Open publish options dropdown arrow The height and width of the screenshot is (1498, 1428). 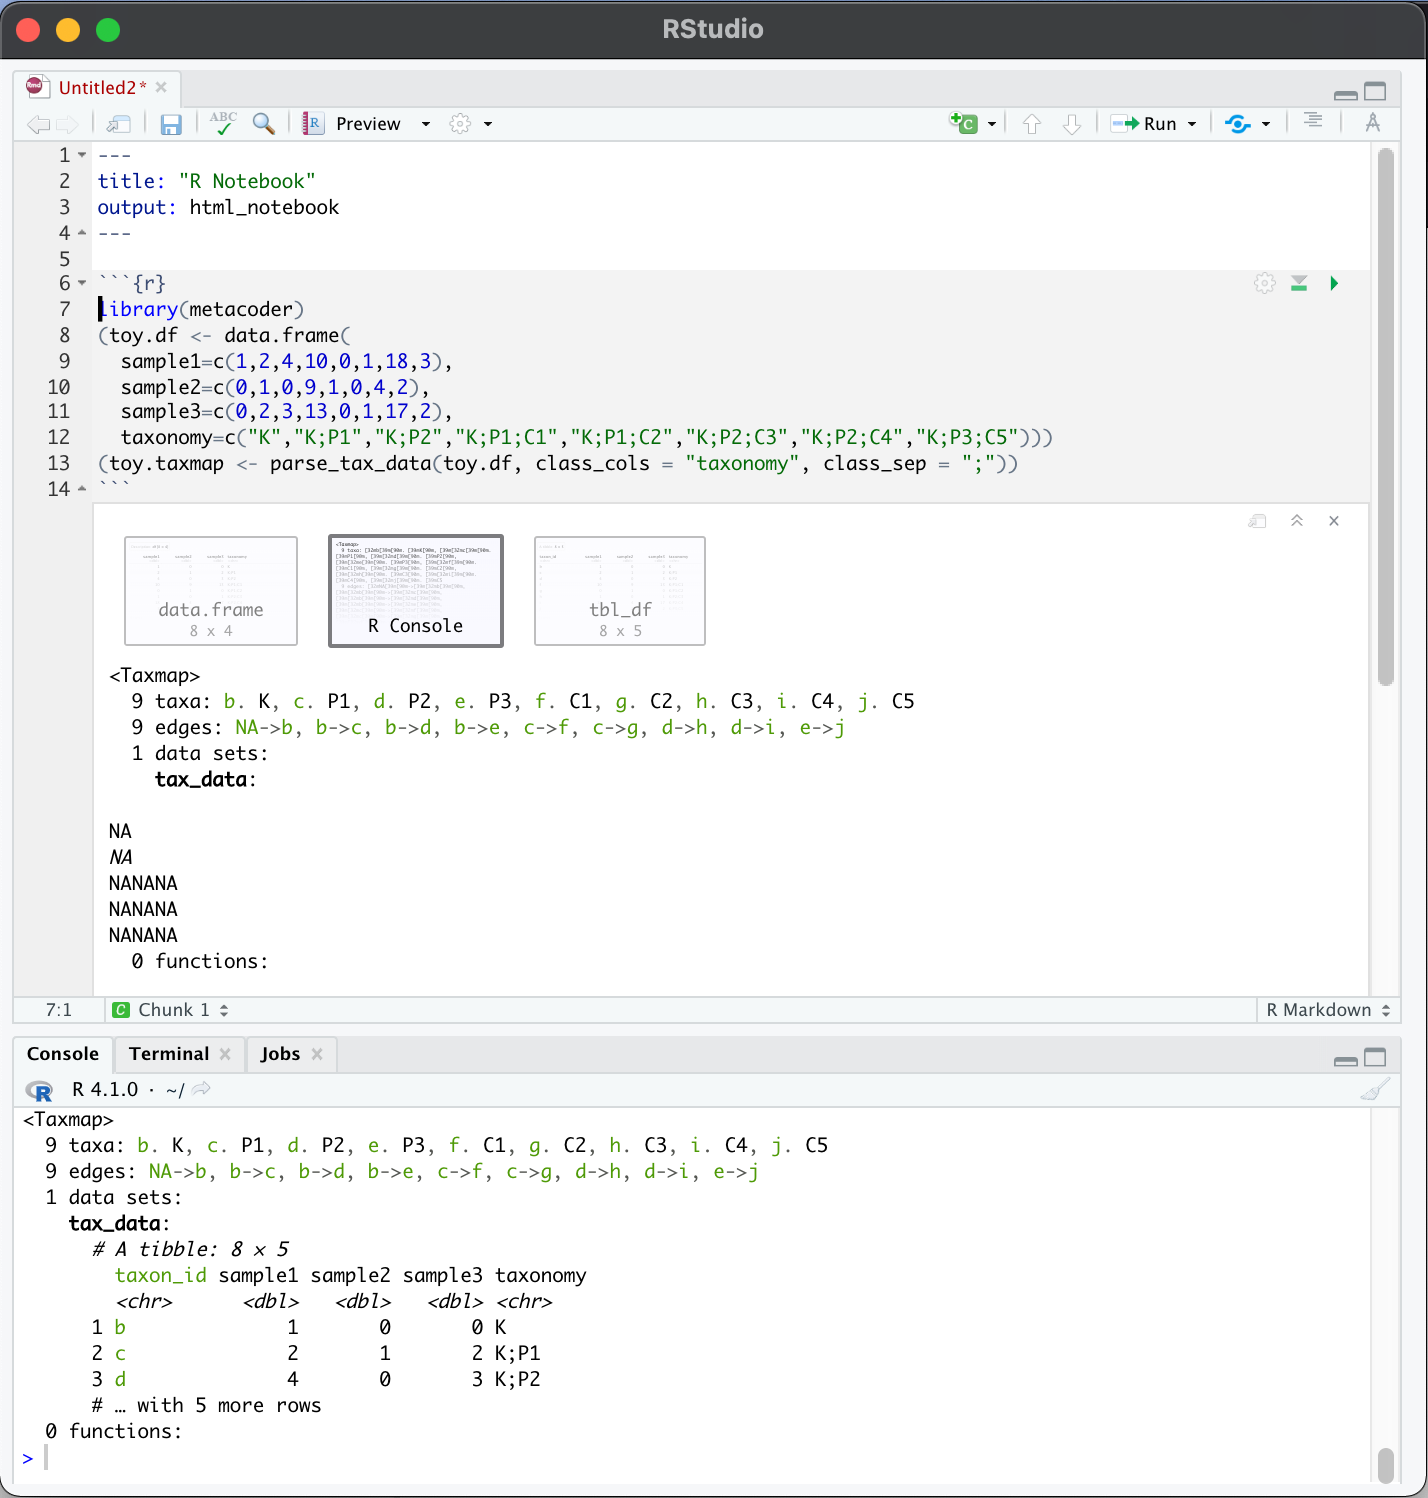(1266, 124)
